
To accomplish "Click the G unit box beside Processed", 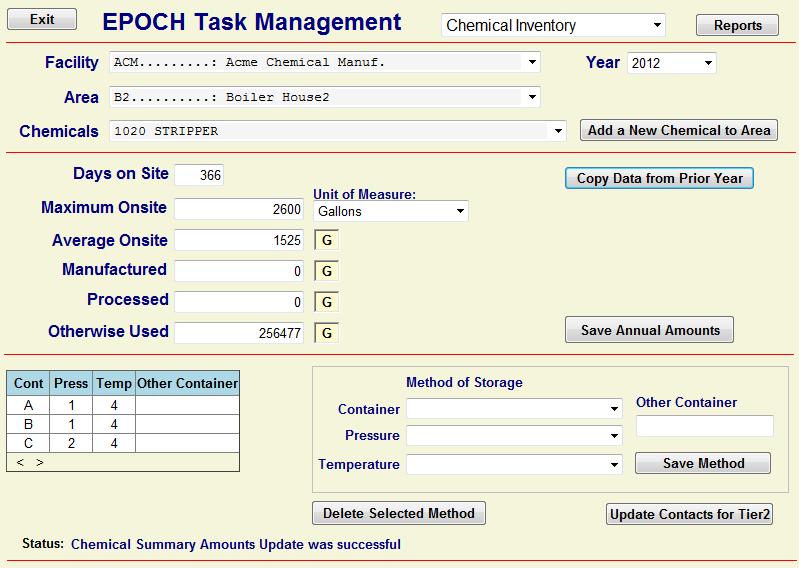I will [x=327, y=302].
